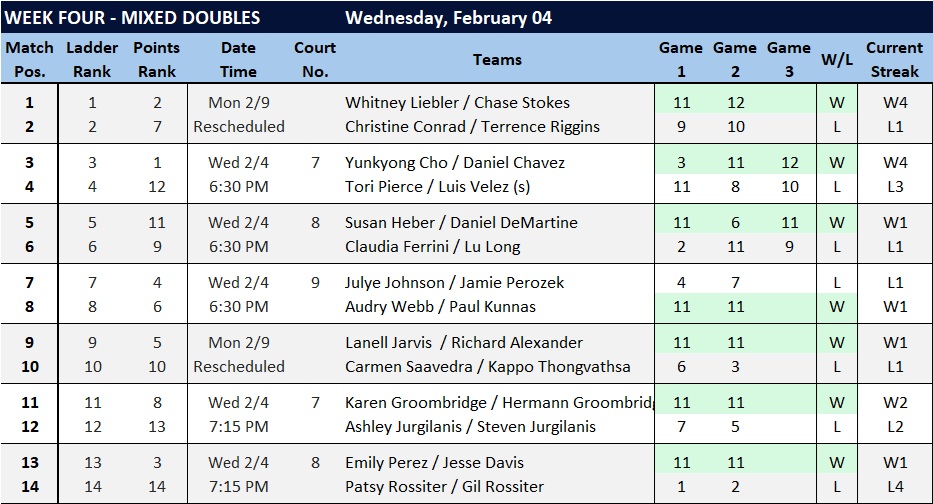Screen dimensions: 933x504
Task: Click Carmen Saavedra / Kappo Thongvathsa cell
Action: (x=488, y=367)
